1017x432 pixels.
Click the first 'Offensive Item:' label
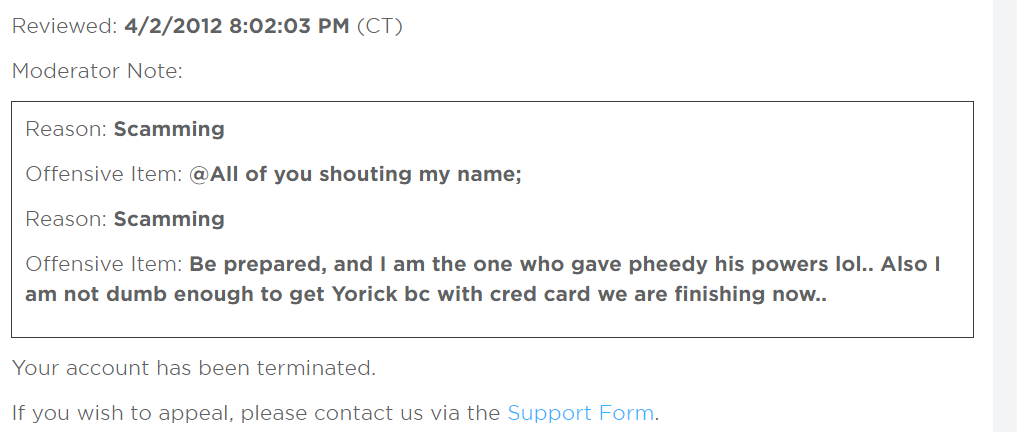[x=104, y=174]
